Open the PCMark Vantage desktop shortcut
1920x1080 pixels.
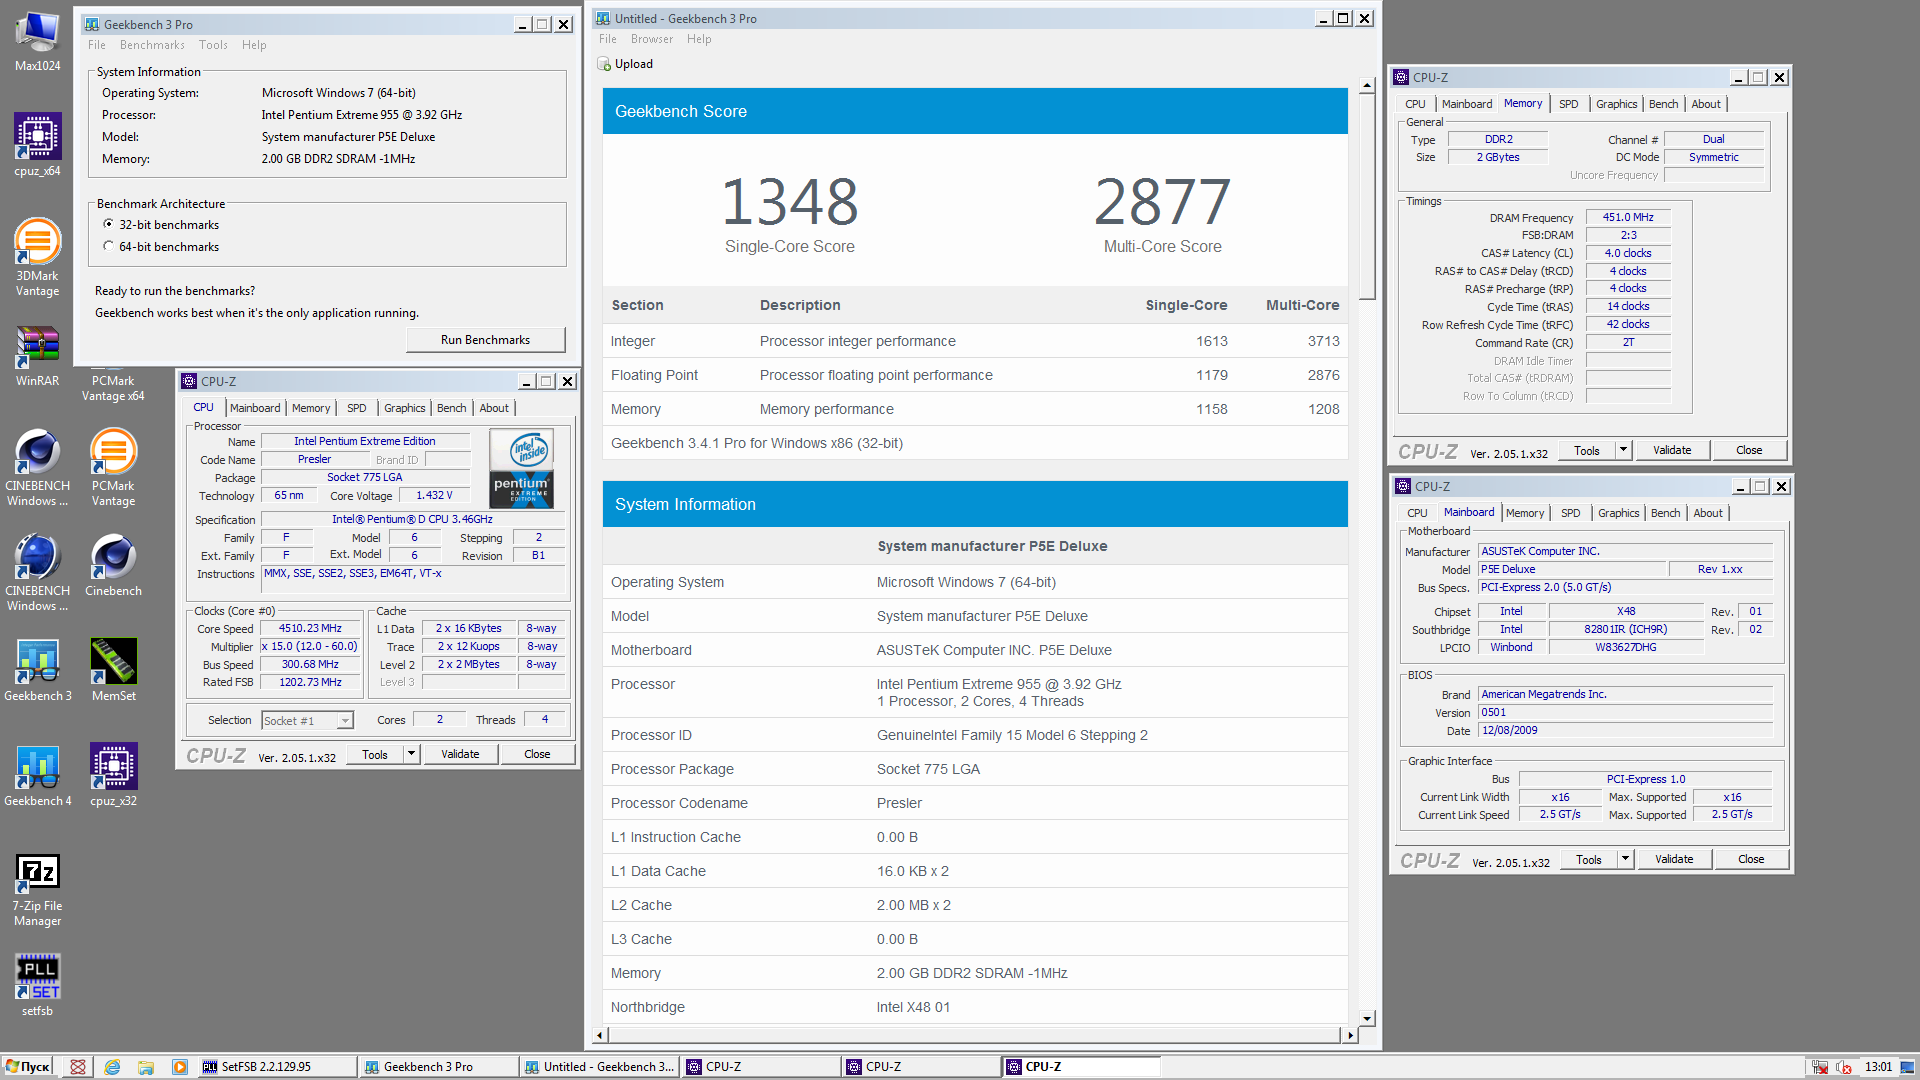pyautogui.click(x=113, y=468)
